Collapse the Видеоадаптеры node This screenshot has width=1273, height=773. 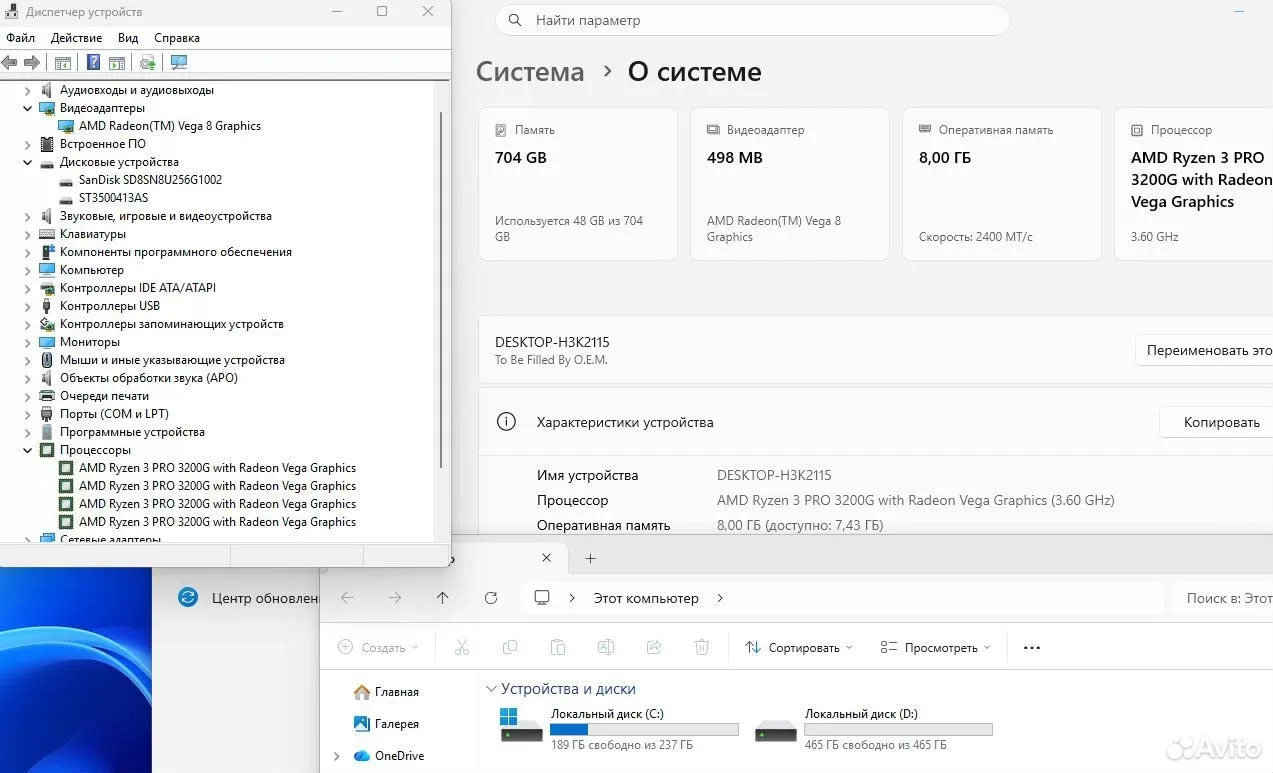pyautogui.click(x=28, y=108)
